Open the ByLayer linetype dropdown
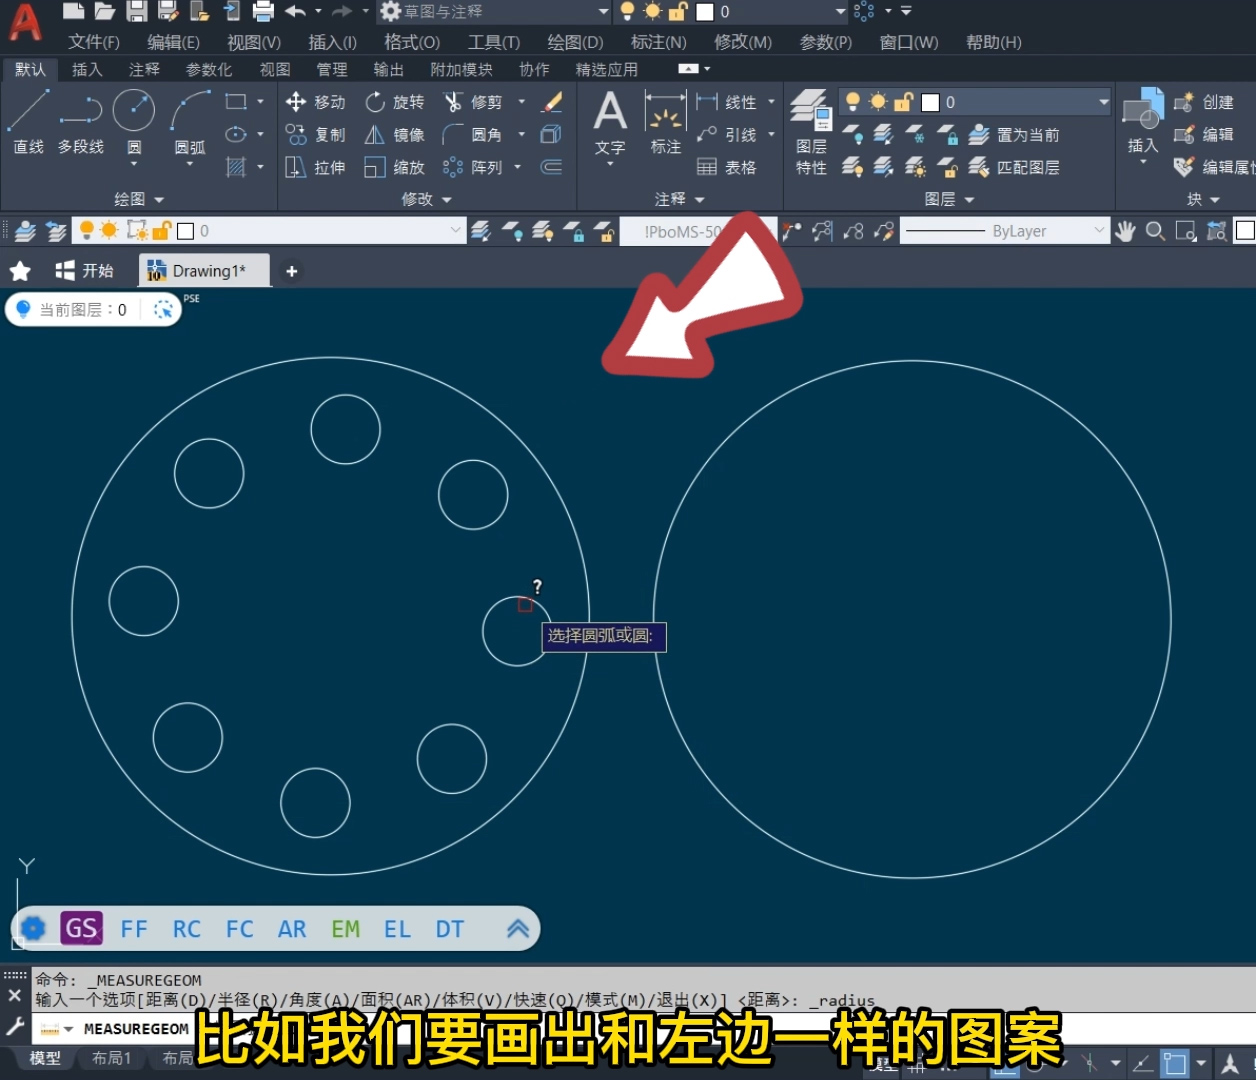Screen dimensions: 1256x1080 click(x=1100, y=231)
